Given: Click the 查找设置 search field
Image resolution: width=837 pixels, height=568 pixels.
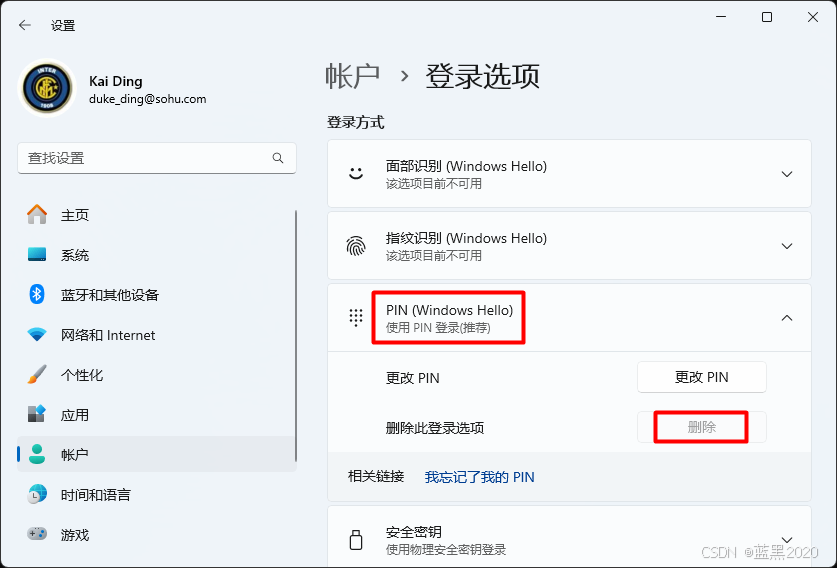Looking at the screenshot, I should tap(145, 158).
